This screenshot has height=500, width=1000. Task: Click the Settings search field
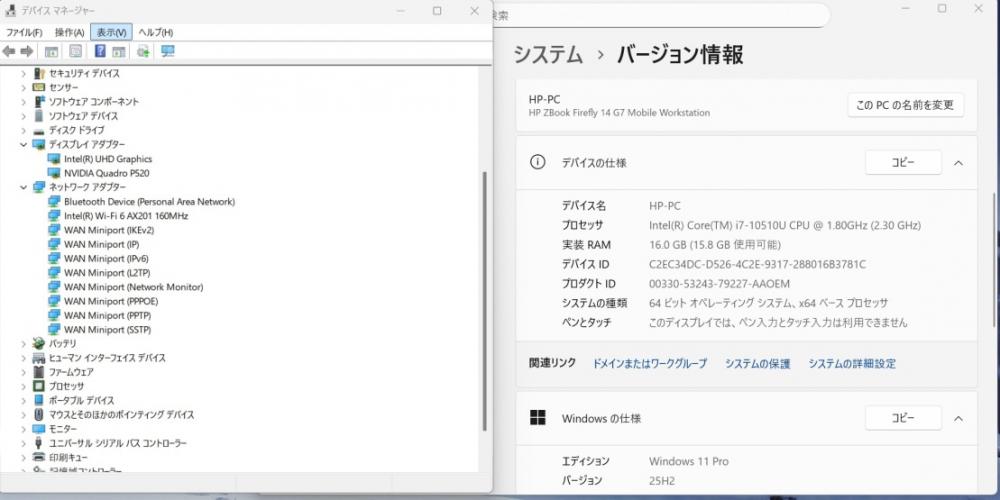pos(660,15)
